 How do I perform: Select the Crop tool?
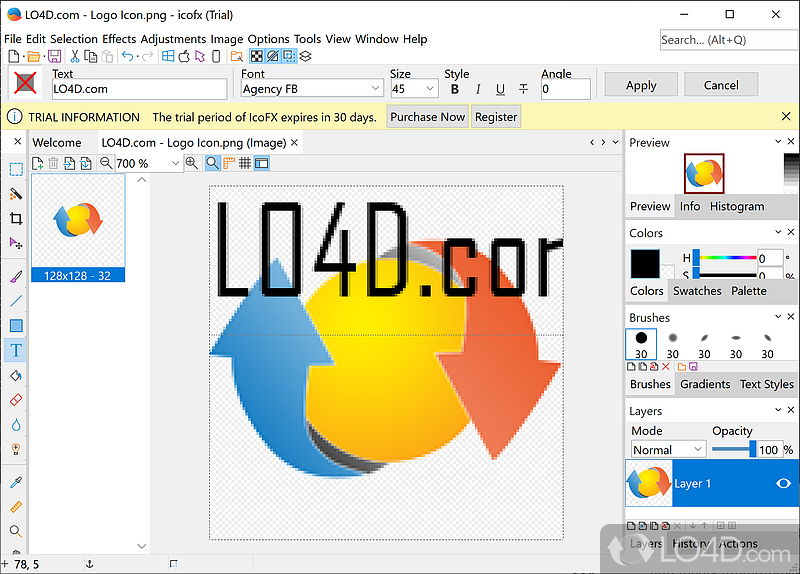(x=16, y=219)
